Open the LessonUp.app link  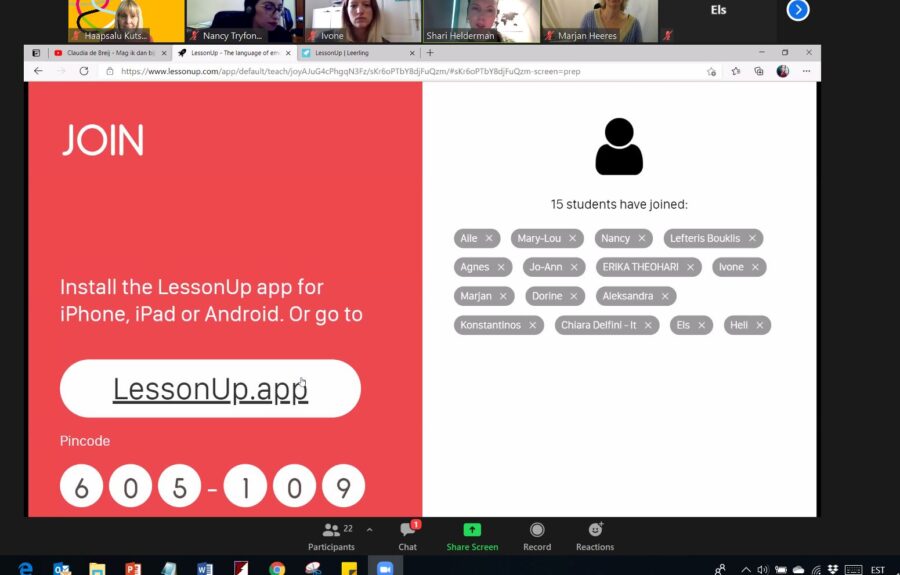point(210,388)
